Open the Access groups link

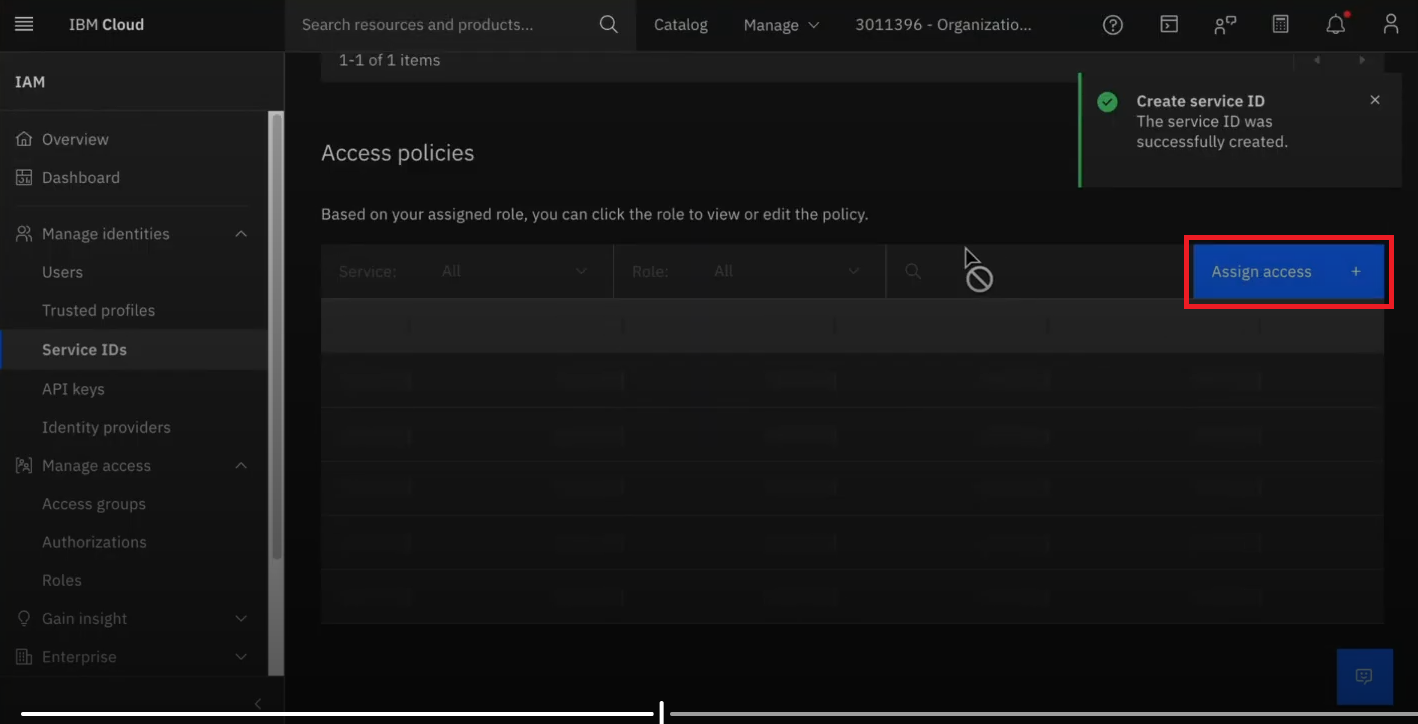click(x=94, y=504)
